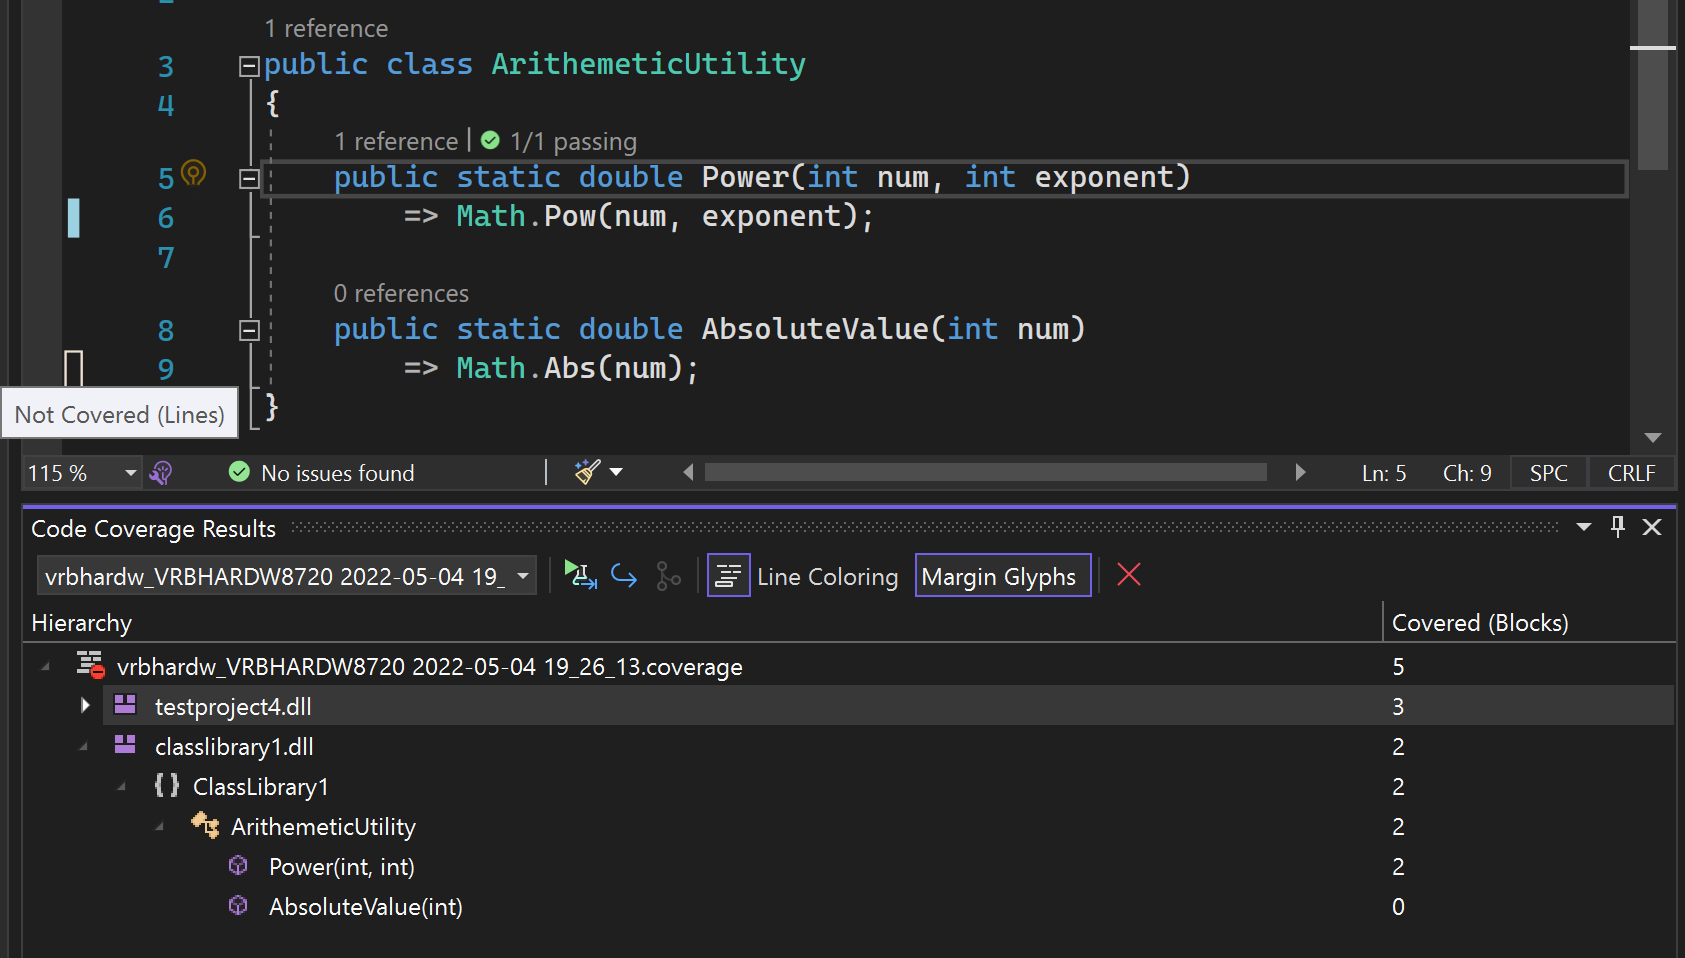Viewport: 1685px width, 958px height.
Task: Open the quick actions lightbulb on line 5
Action: (194, 172)
